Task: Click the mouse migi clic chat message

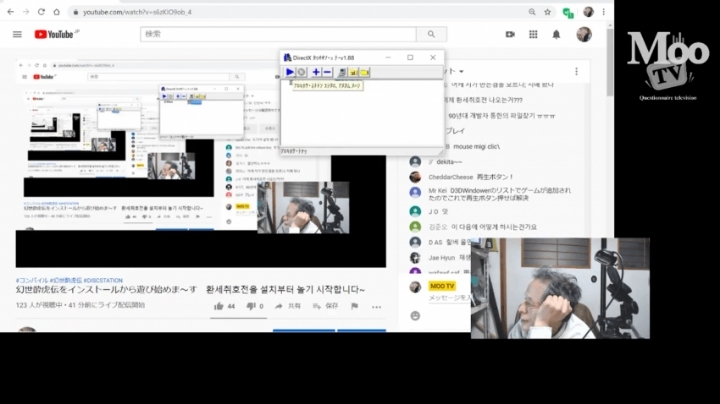Action: pos(477,147)
